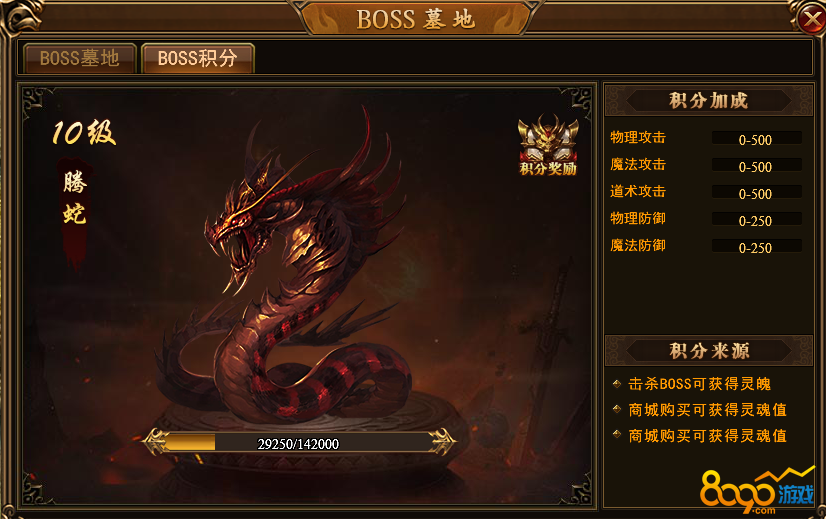826x519 pixels.
Task: Click the diamond bullet beside 击杀BOSS可获得灵魄
Action: click(x=617, y=384)
